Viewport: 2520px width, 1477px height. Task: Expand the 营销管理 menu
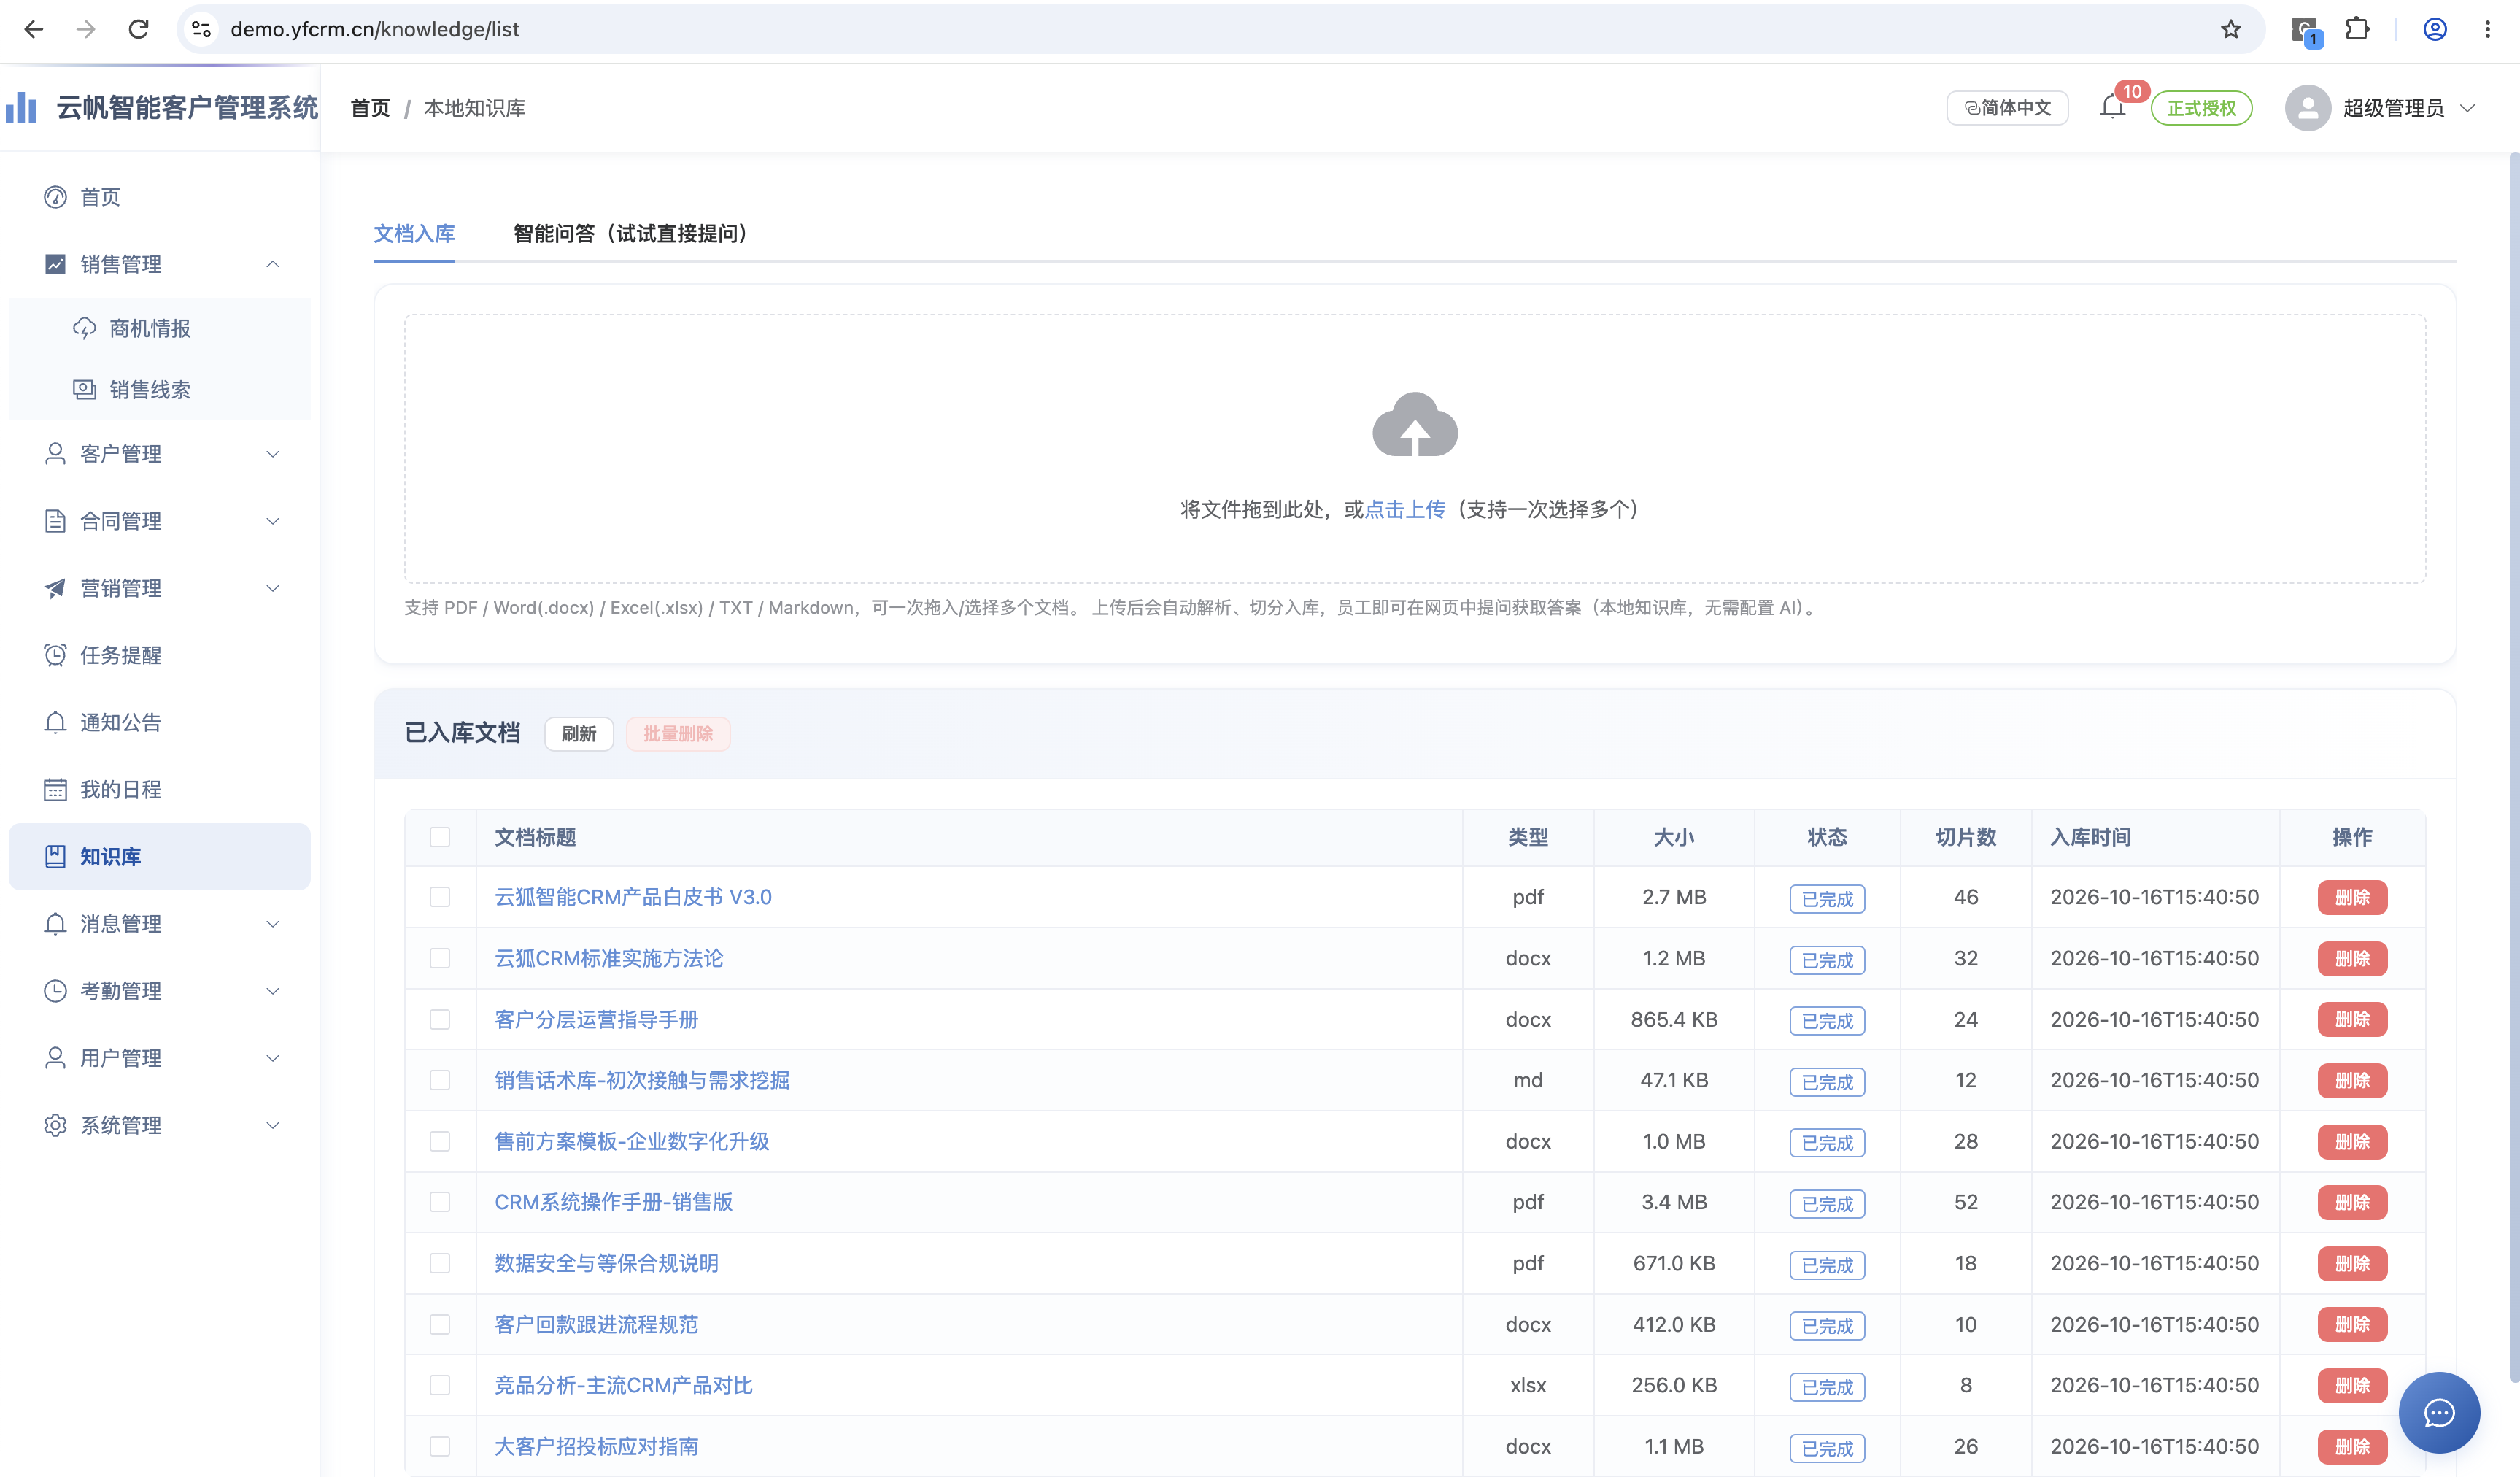click(x=160, y=588)
